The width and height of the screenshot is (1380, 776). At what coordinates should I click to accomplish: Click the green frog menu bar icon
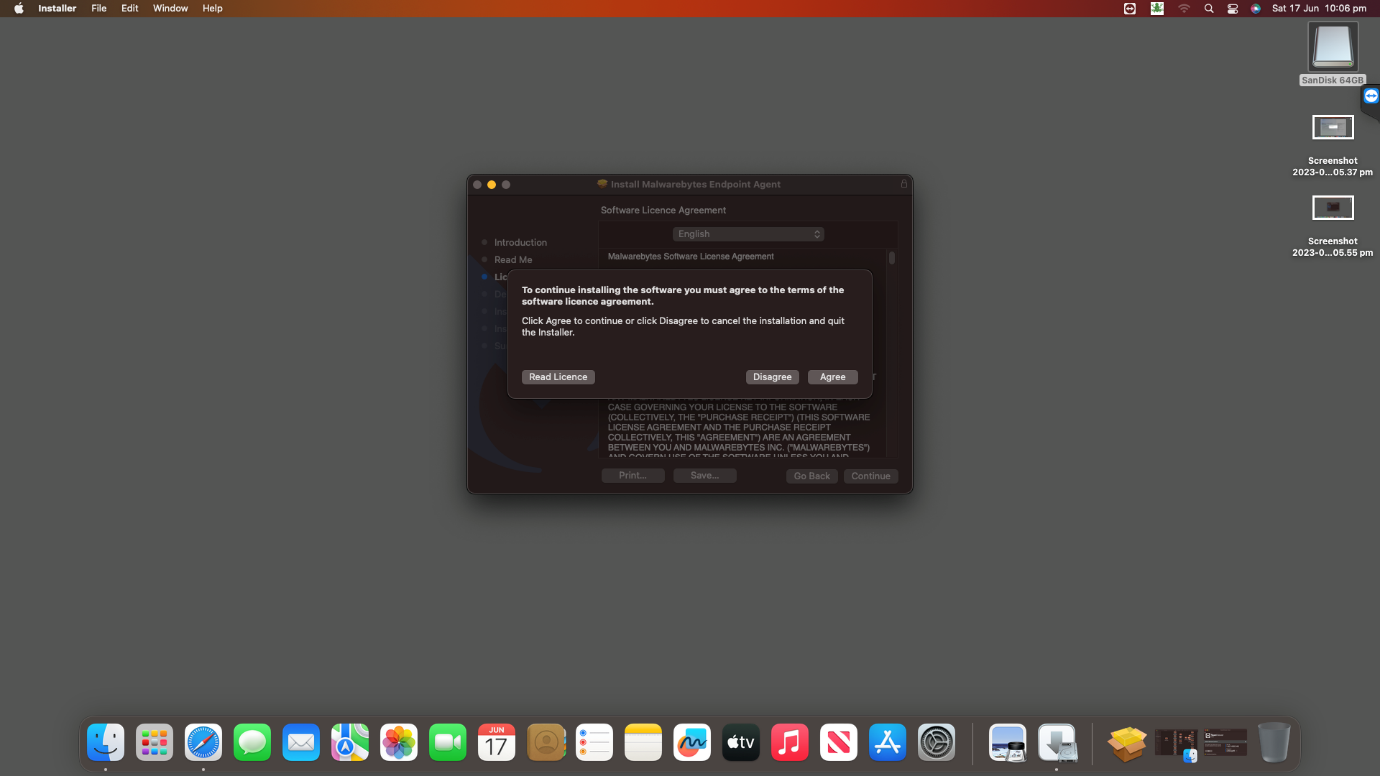coord(1157,8)
